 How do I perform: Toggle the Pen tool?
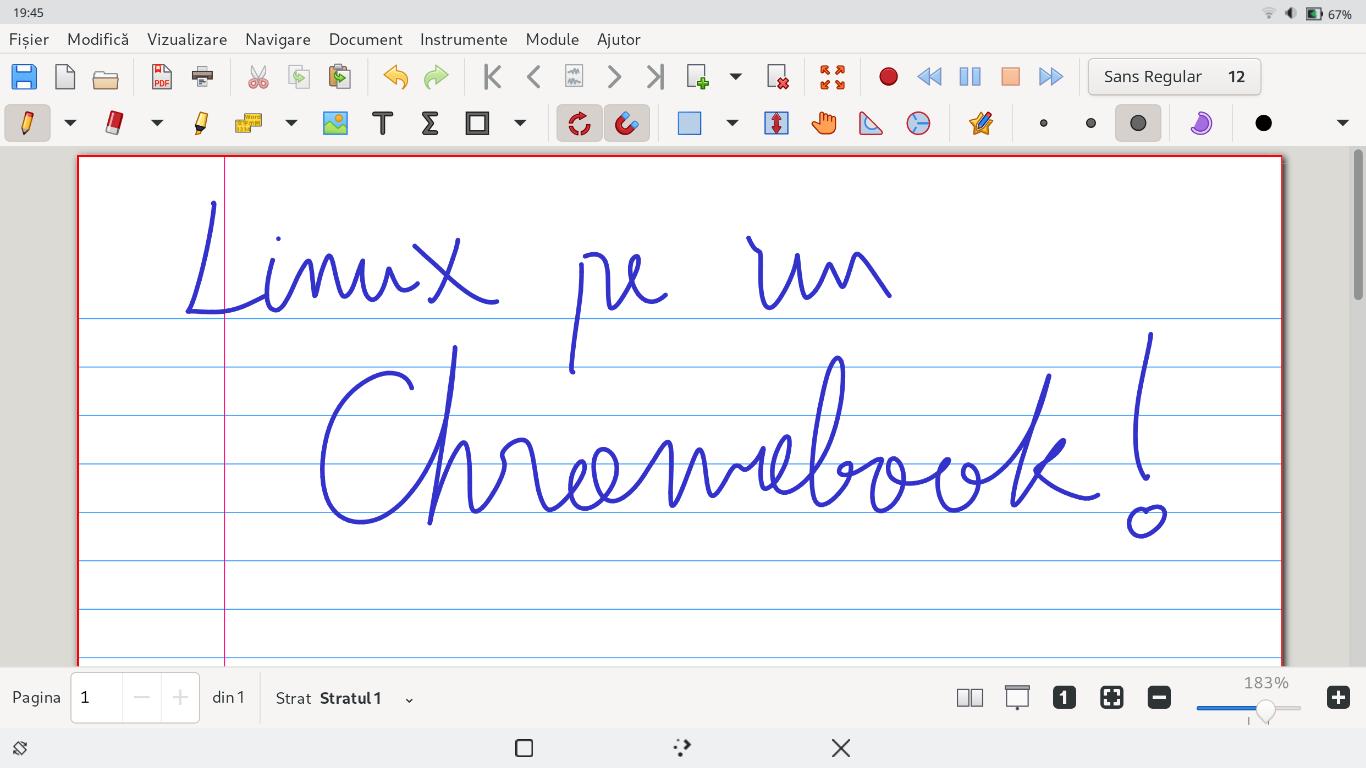[x=27, y=123]
